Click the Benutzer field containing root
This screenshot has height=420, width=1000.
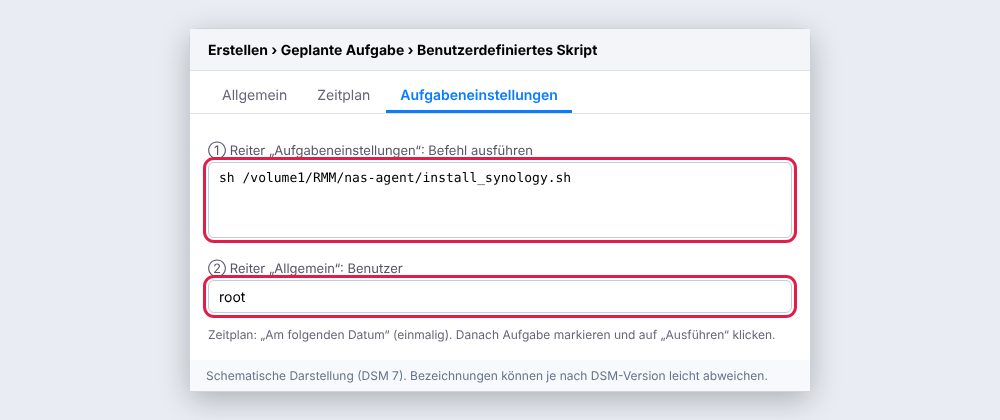click(500, 297)
